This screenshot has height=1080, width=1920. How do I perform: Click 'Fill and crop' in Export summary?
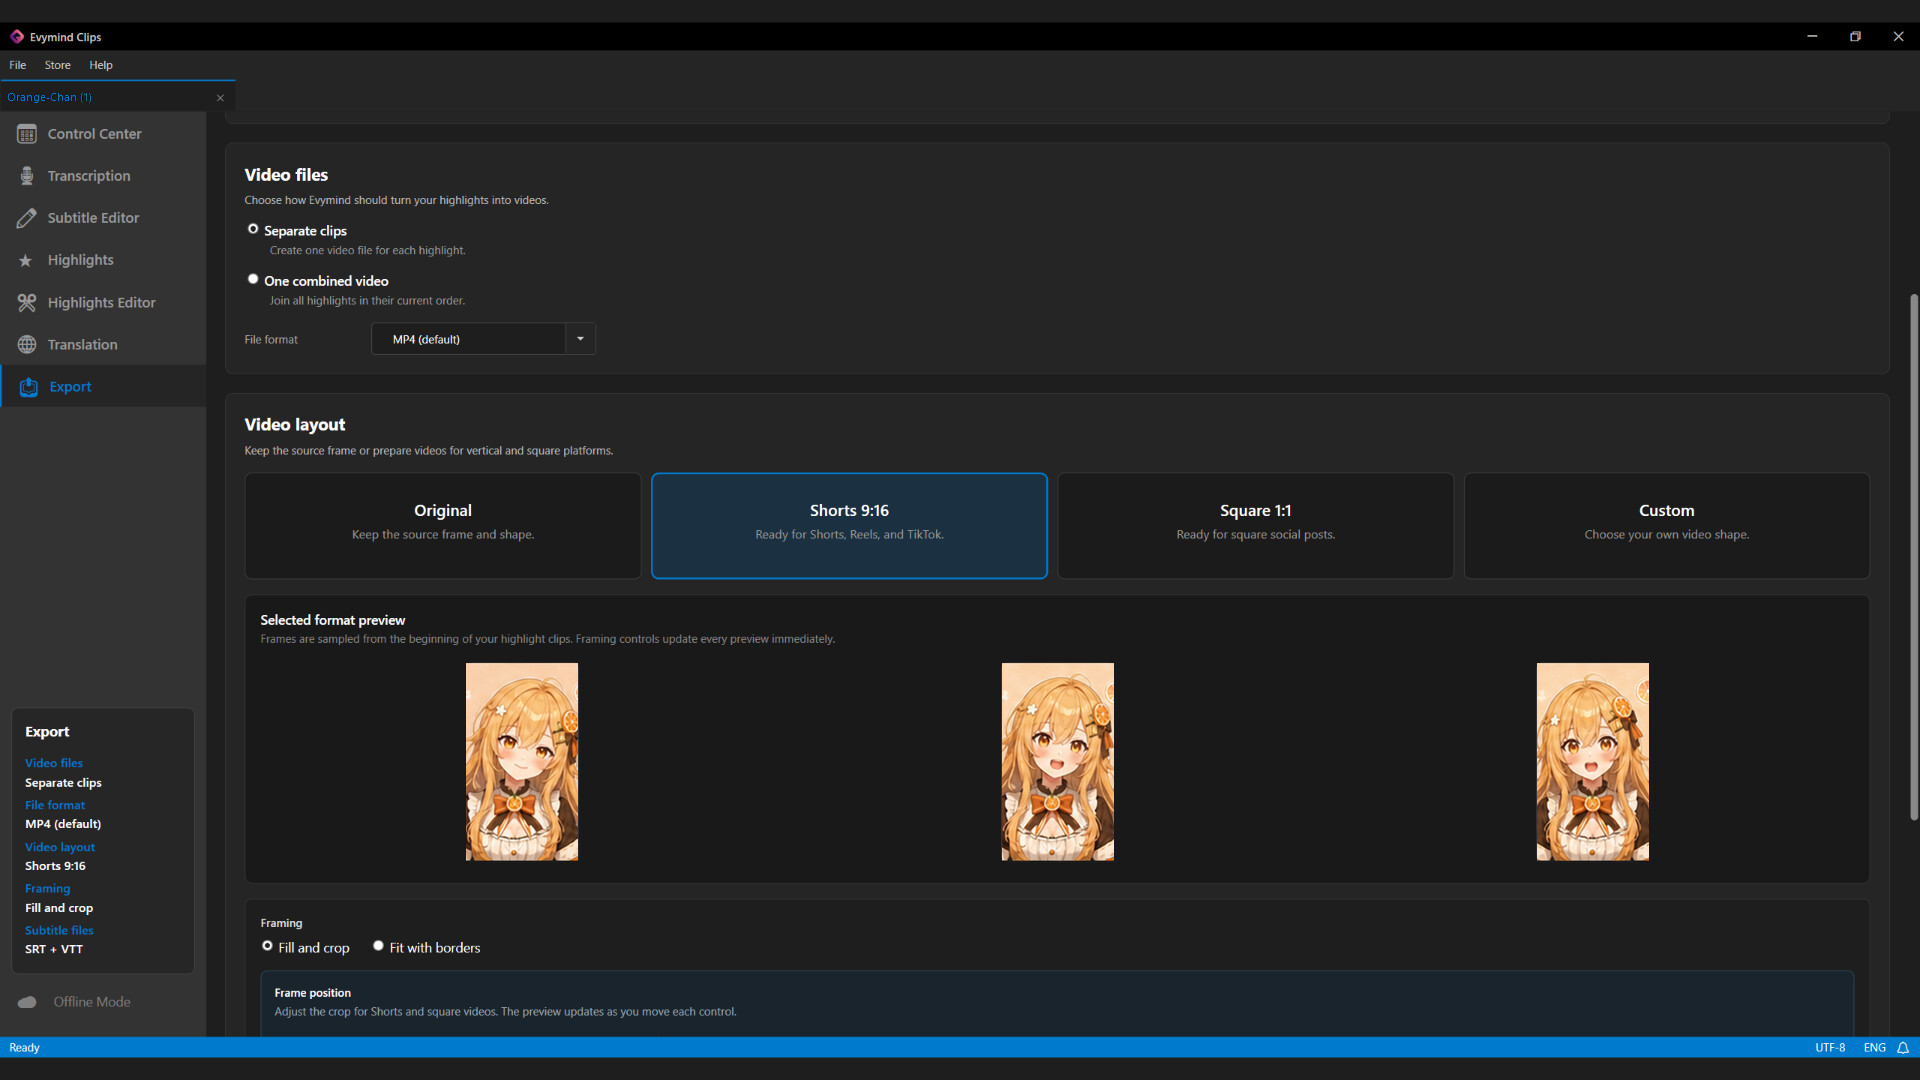pos(59,908)
